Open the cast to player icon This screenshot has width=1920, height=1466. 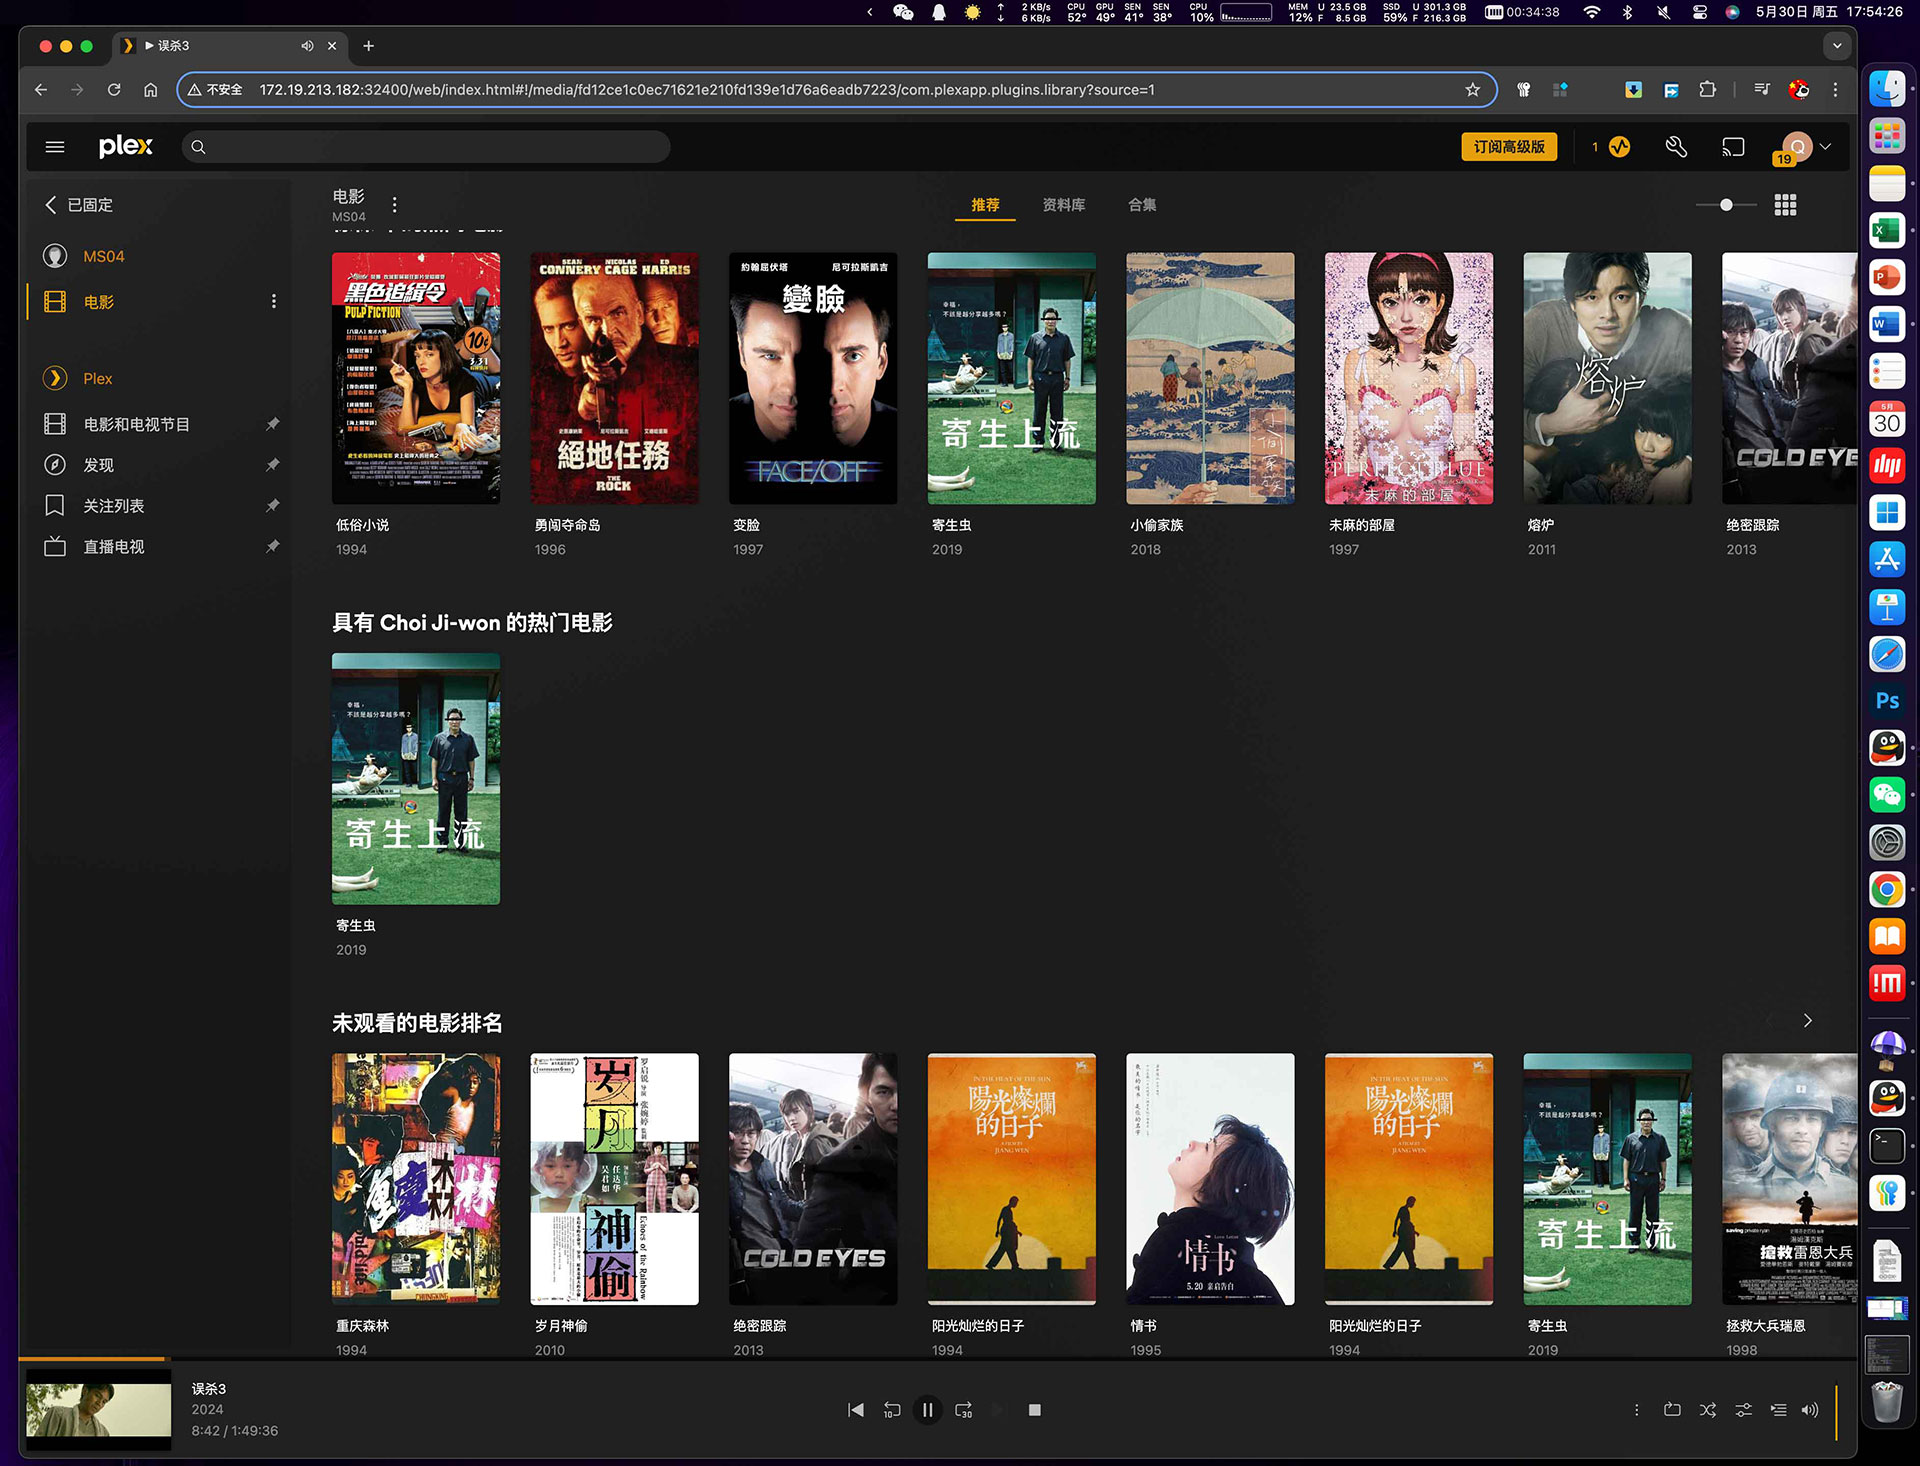(1733, 147)
